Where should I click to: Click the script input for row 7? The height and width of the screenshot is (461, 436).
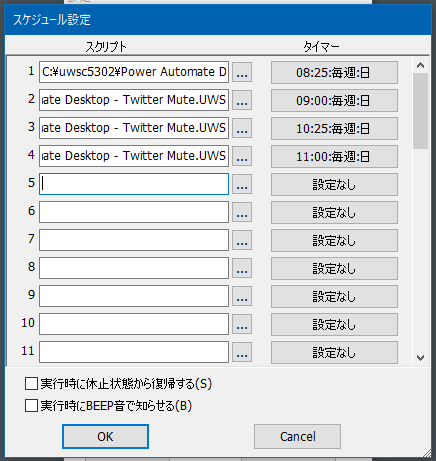(x=134, y=240)
